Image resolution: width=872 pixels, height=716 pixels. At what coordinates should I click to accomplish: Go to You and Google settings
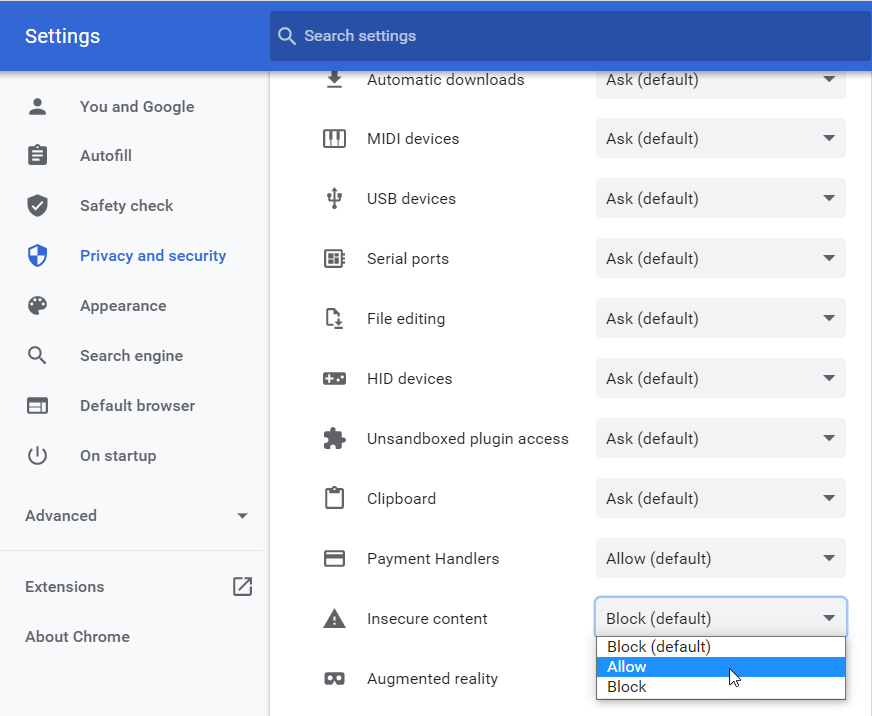(x=137, y=106)
